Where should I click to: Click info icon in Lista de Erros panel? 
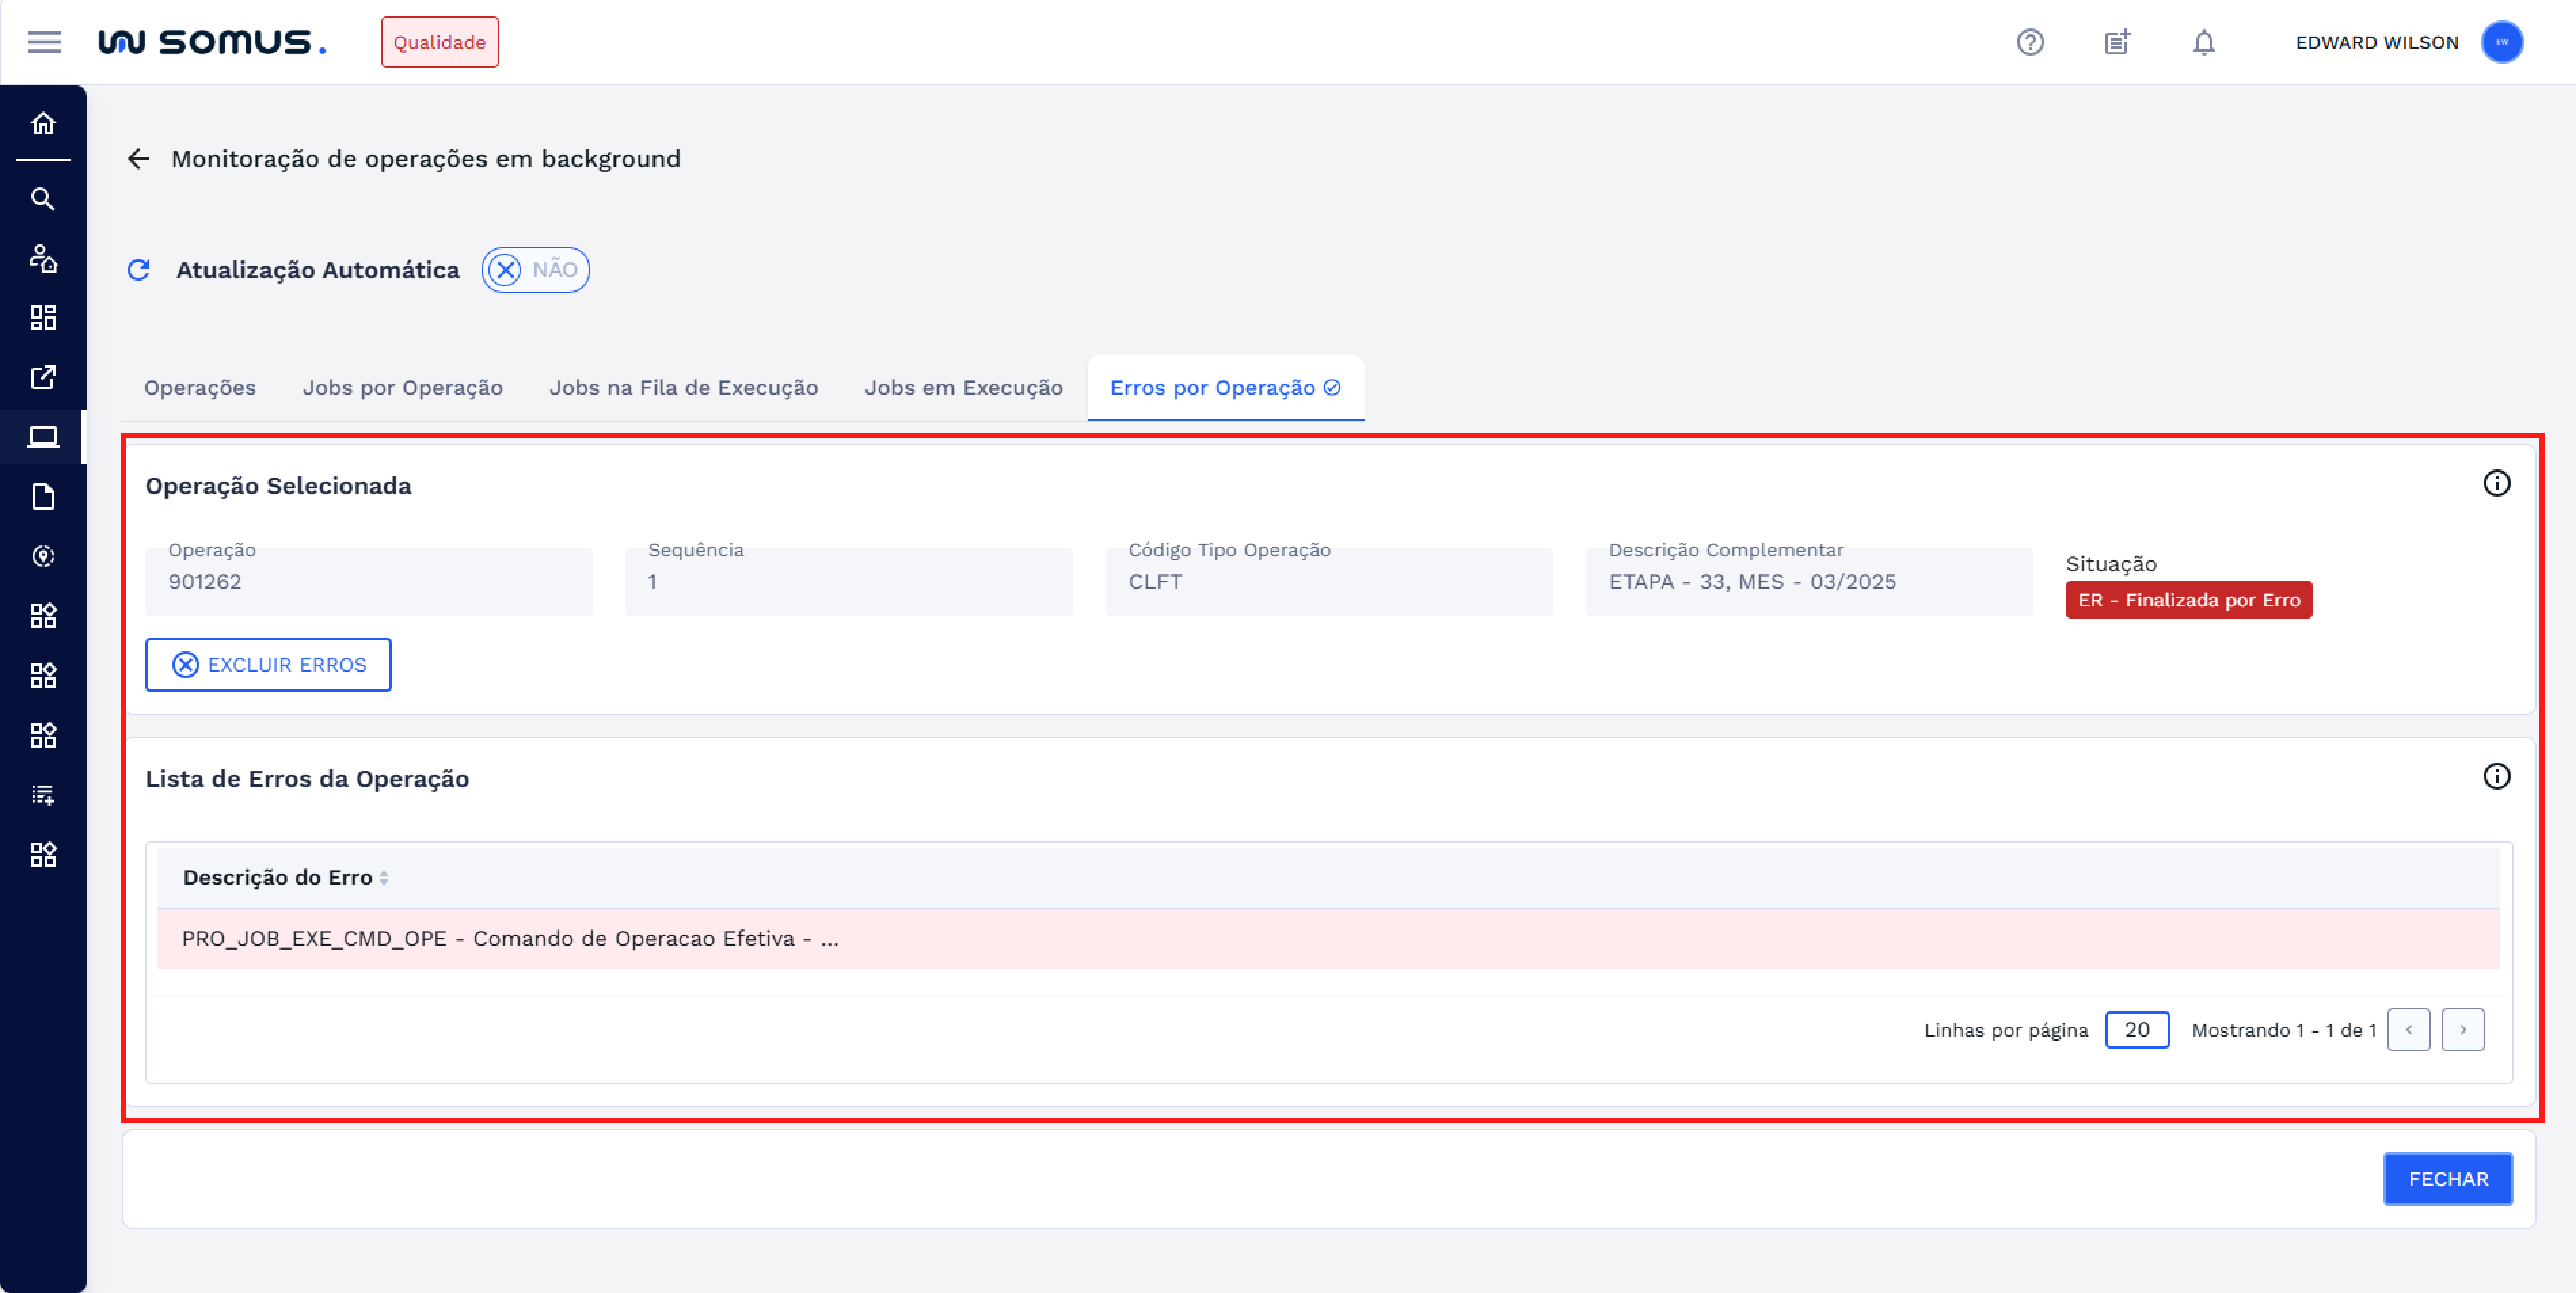tap(2497, 777)
